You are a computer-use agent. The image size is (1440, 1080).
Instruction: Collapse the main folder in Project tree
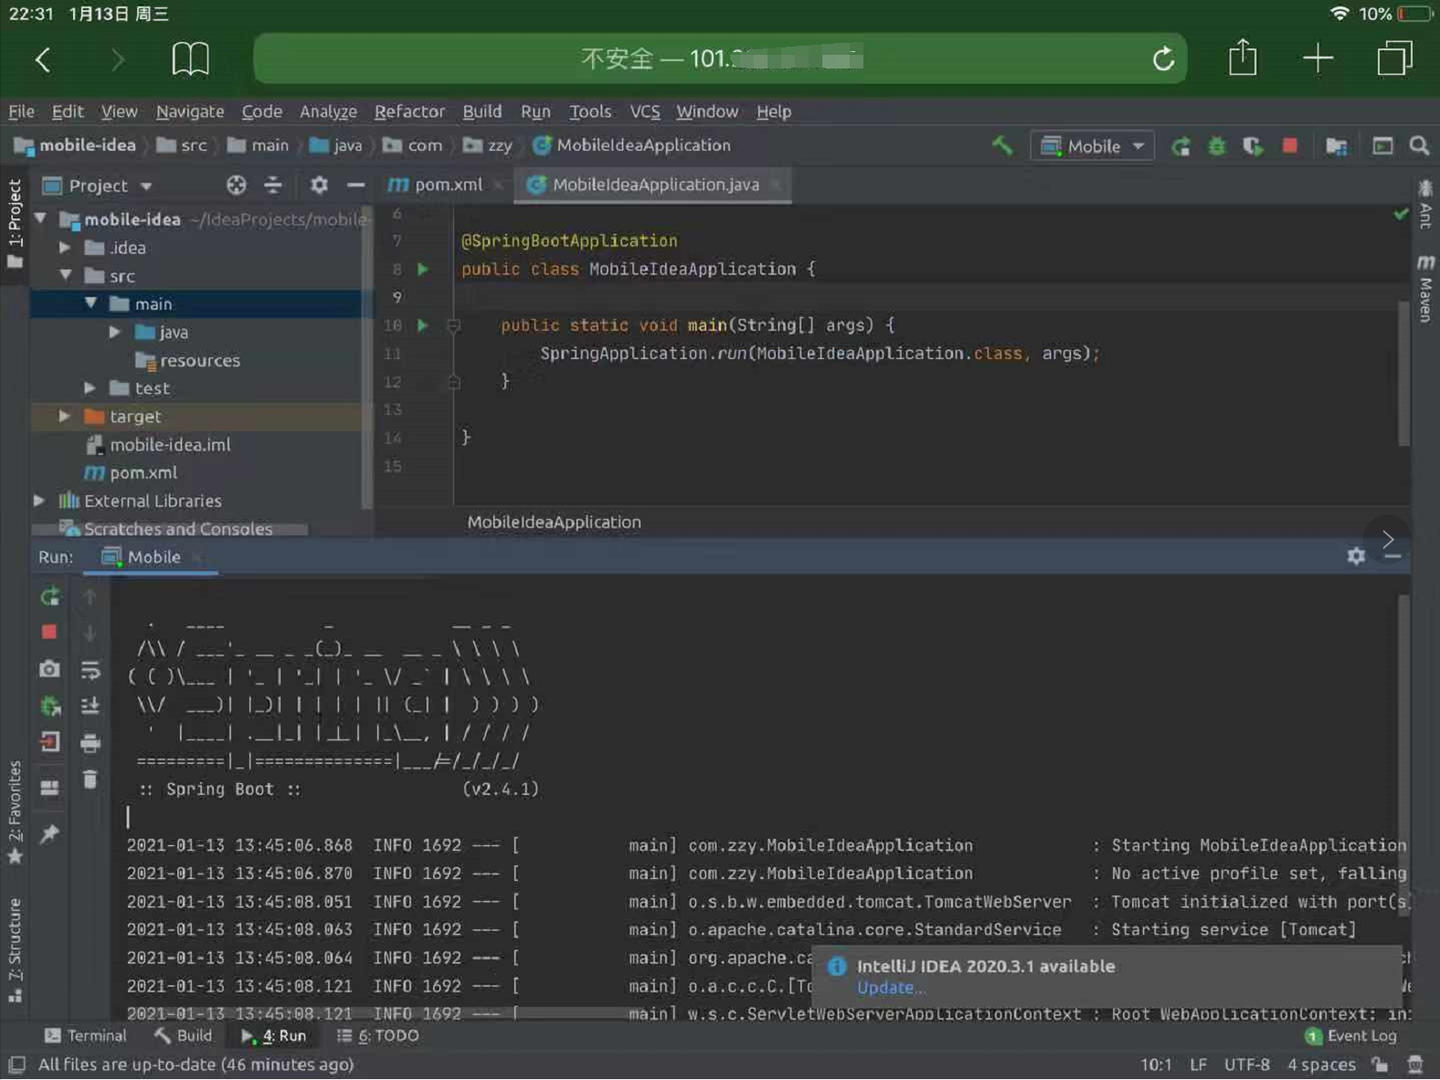[x=90, y=303]
